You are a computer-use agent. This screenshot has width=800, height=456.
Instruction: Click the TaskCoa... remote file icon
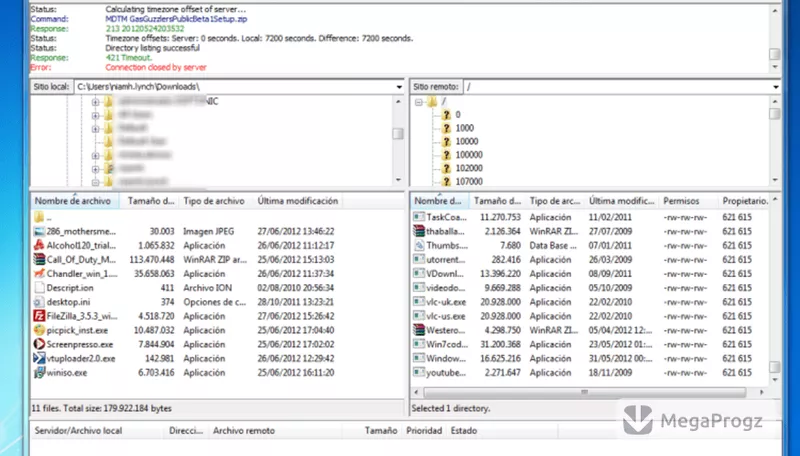coord(419,217)
